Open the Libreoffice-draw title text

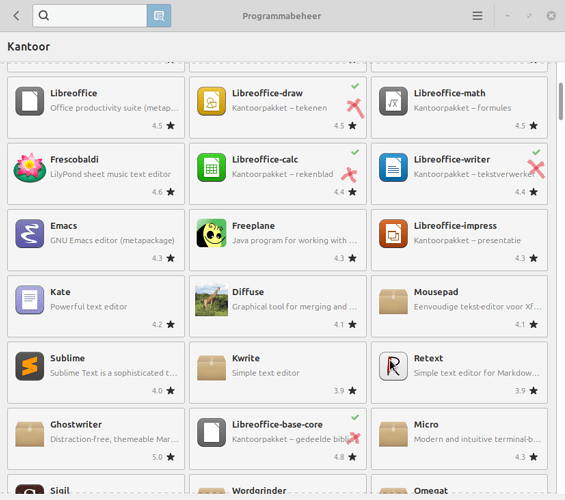click(x=267, y=93)
